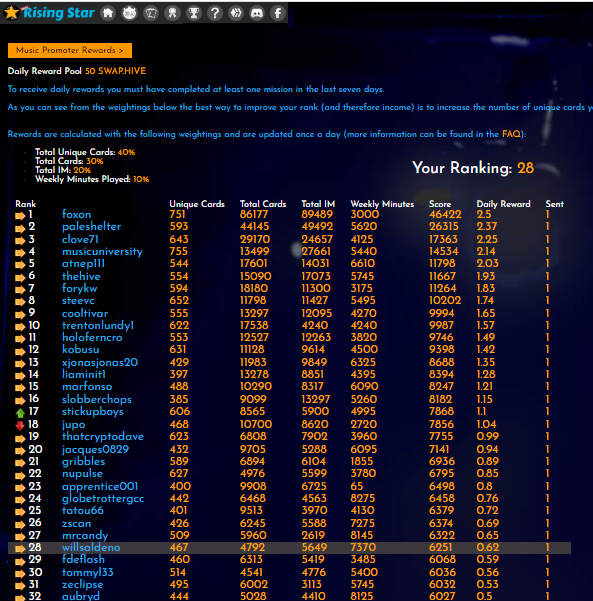The width and height of the screenshot is (593, 601).
Task: Open kobusu's profile link
Action: coord(80,349)
